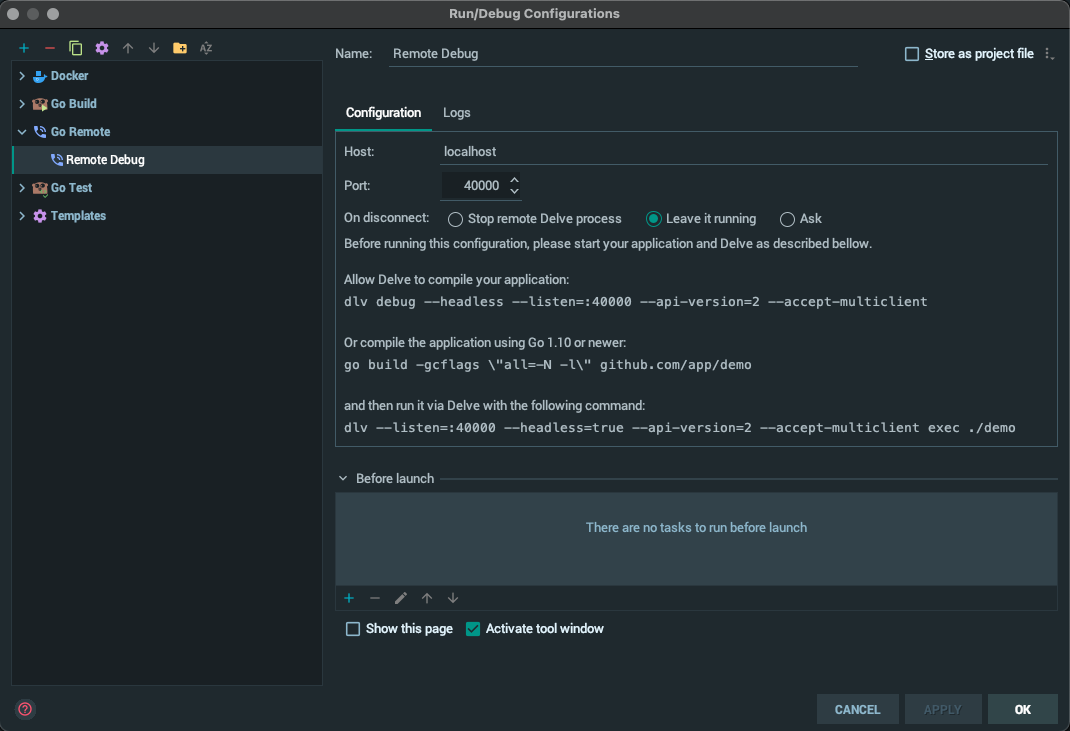Click the Cancel button
Image resolution: width=1070 pixels, height=731 pixels.
[x=857, y=710]
